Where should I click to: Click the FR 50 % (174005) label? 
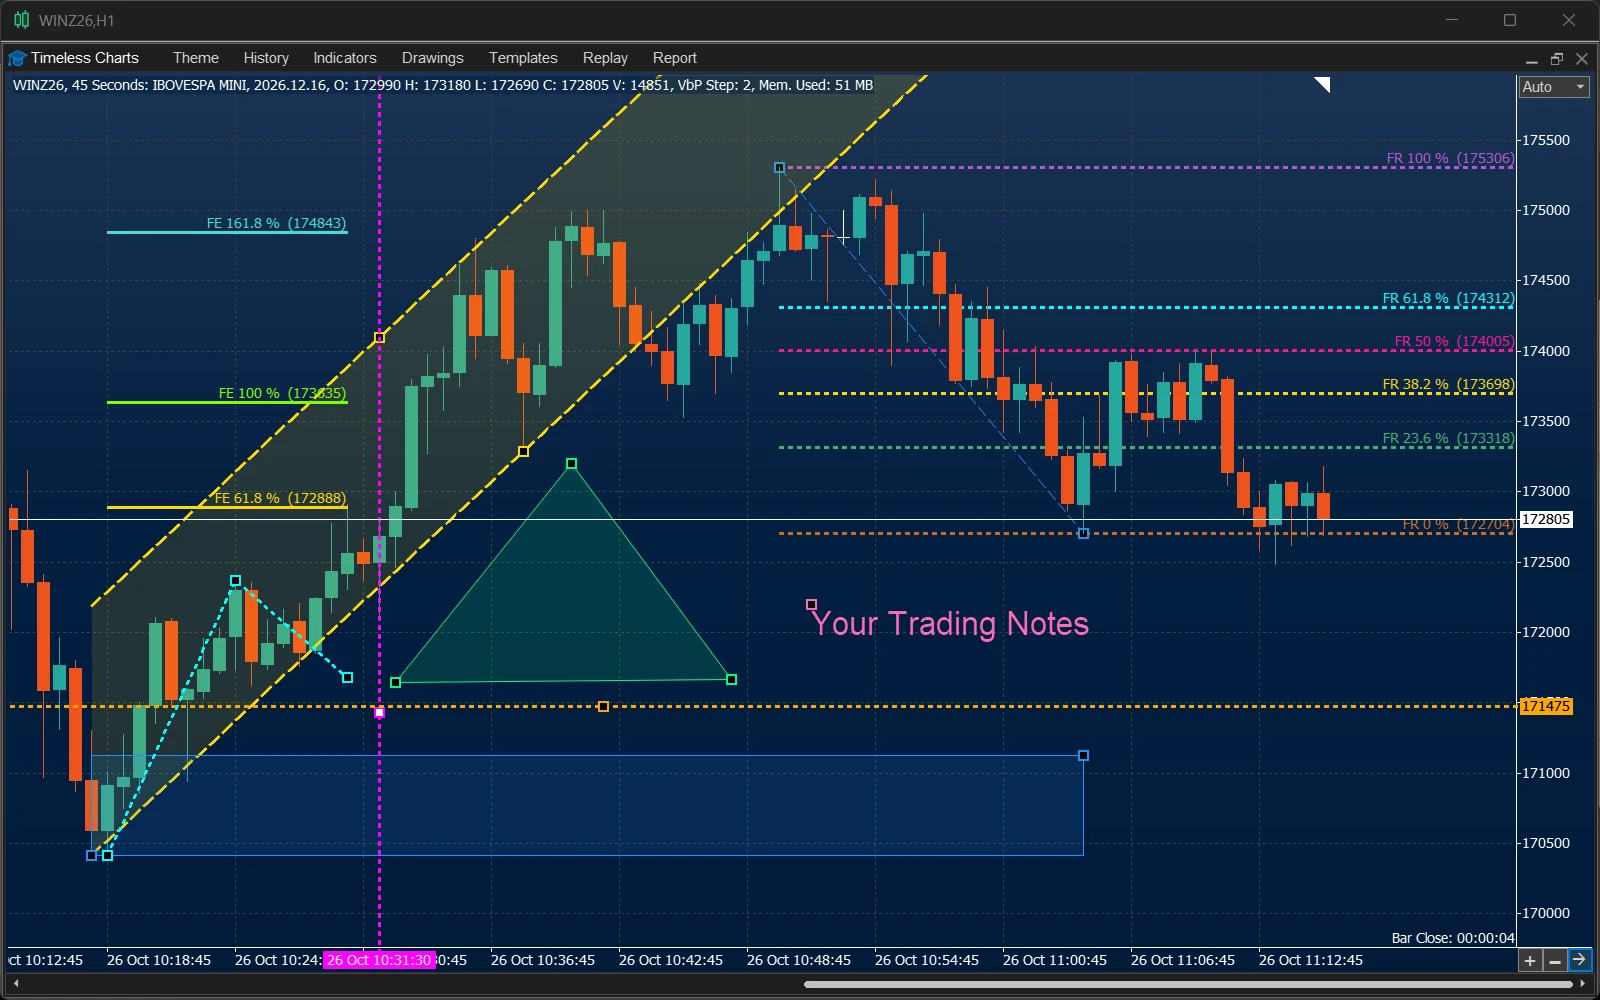[x=1454, y=341]
